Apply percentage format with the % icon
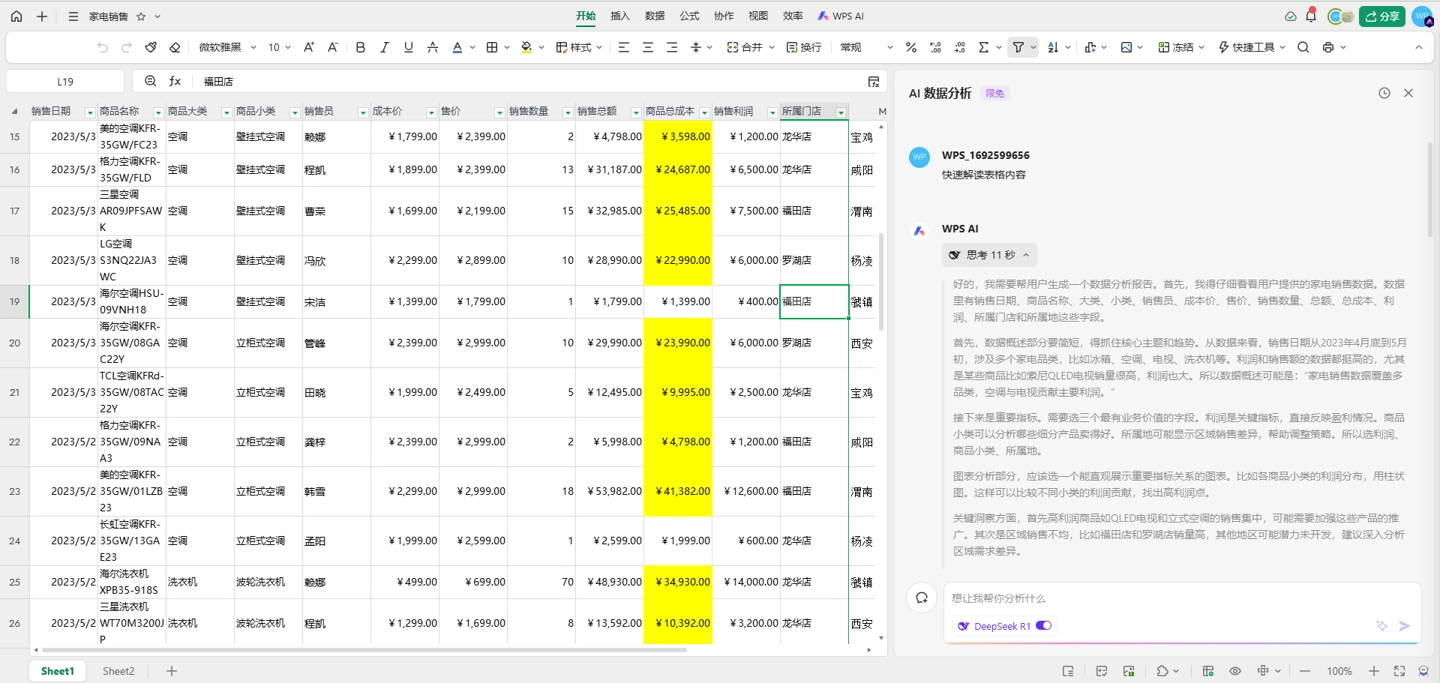The width and height of the screenshot is (1440, 683). [910, 46]
